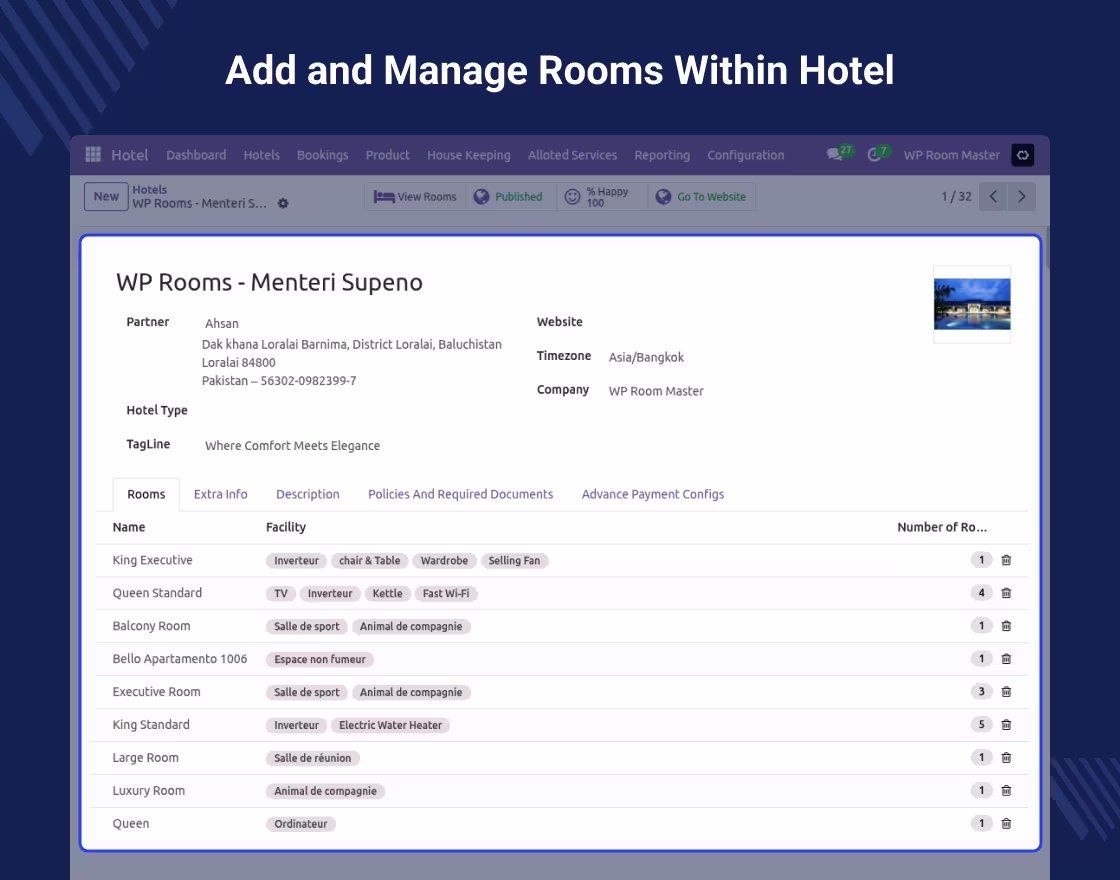Switch to the Extra Info tab
Image resolution: width=1120 pixels, height=880 pixels.
pyautogui.click(x=220, y=494)
